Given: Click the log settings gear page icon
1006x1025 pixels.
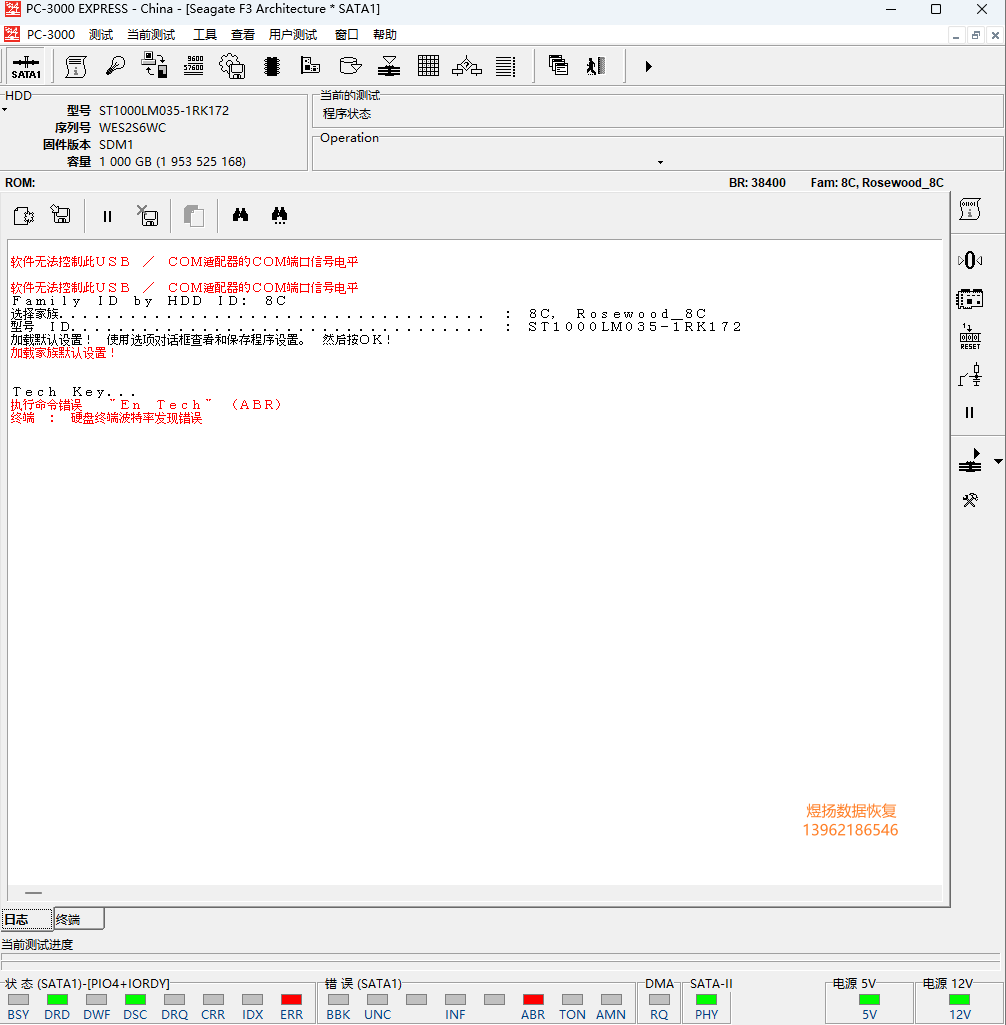Looking at the screenshot, I should [x=24, y=215].
